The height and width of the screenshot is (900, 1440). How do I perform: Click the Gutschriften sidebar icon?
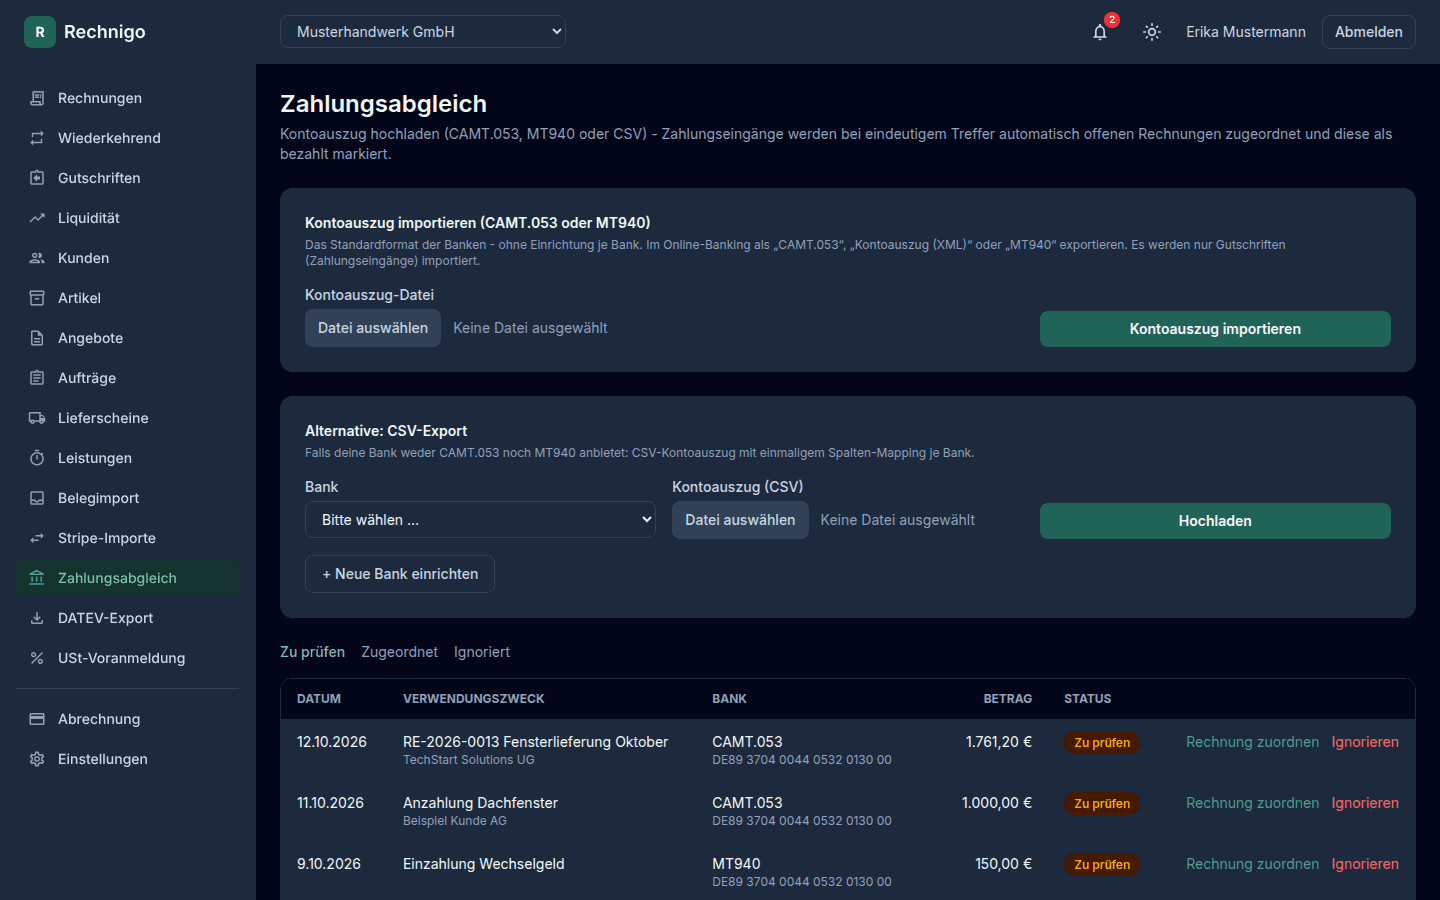coord(37,178)
